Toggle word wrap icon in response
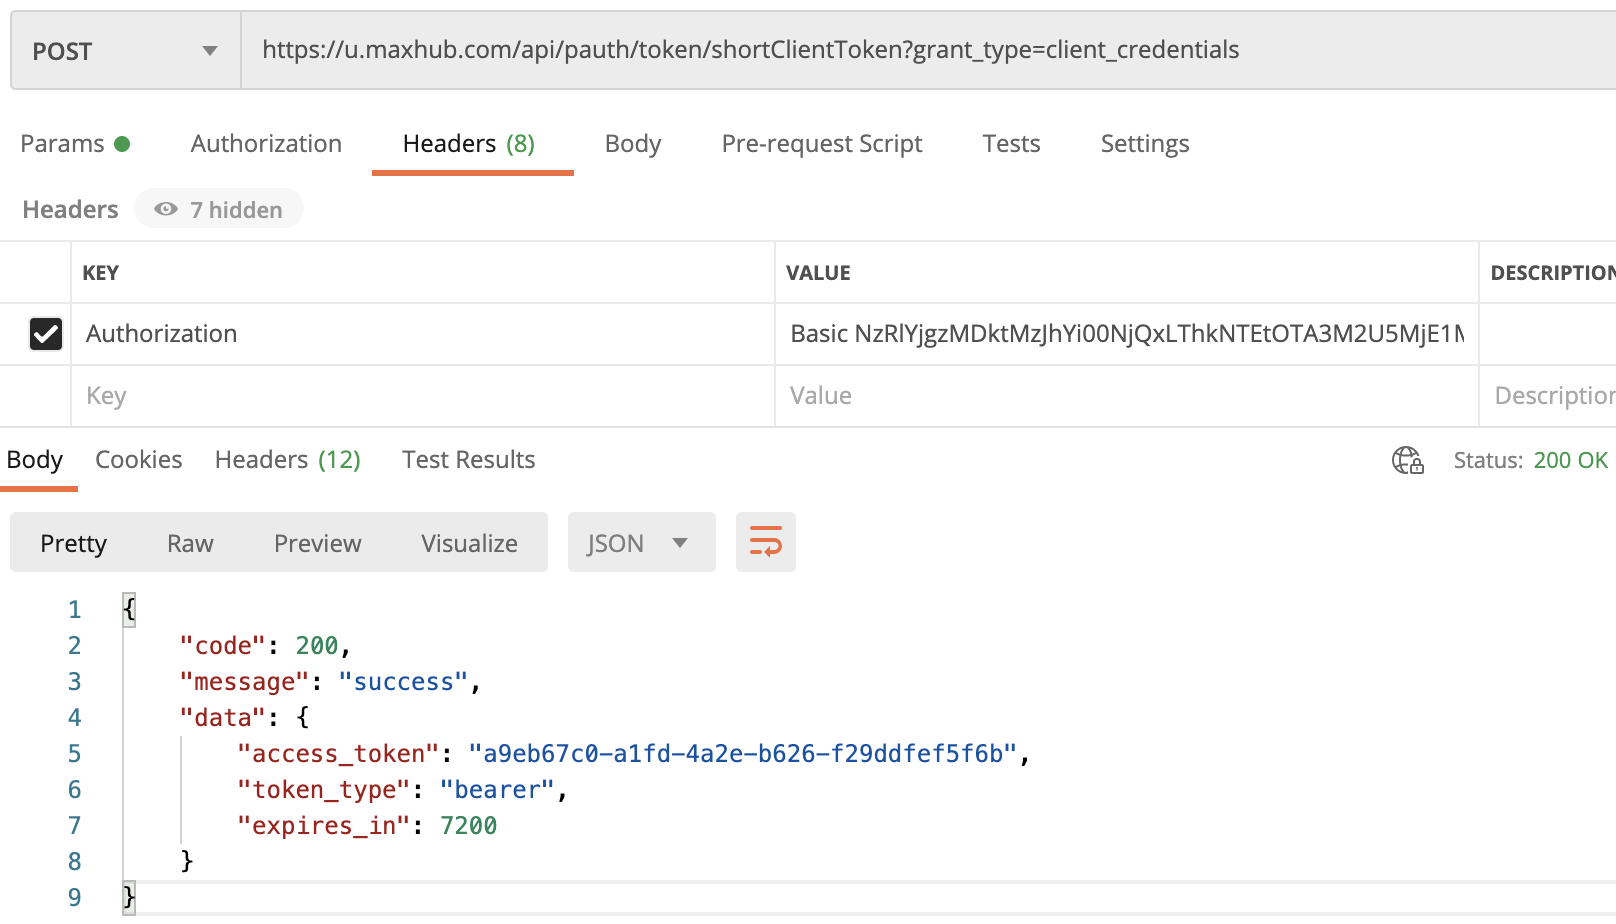The width and height of the screenshot is (1616, 924). pos(765,542)
